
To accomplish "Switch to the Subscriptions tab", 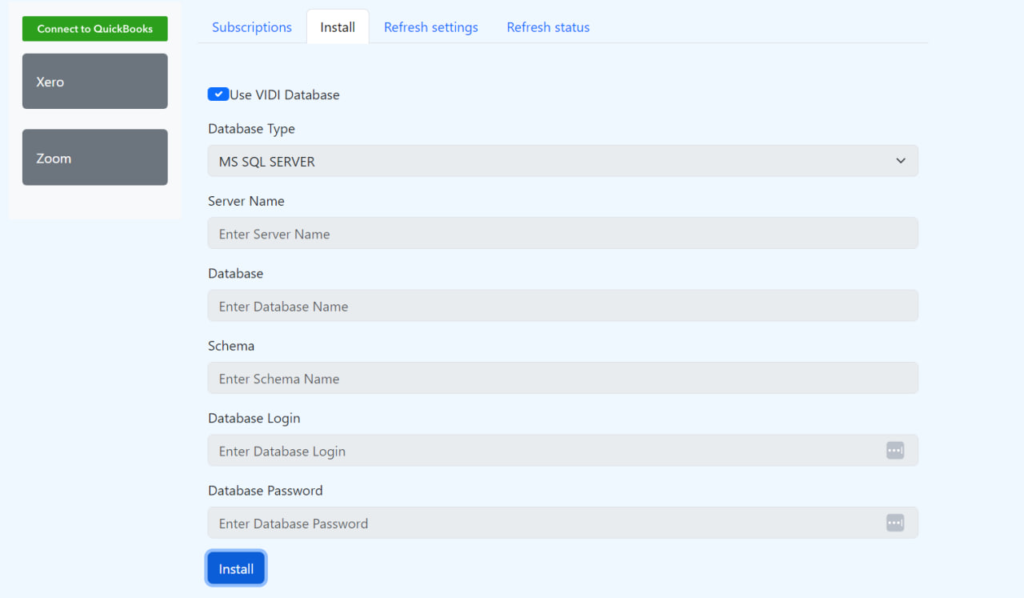I will point(252,27).
